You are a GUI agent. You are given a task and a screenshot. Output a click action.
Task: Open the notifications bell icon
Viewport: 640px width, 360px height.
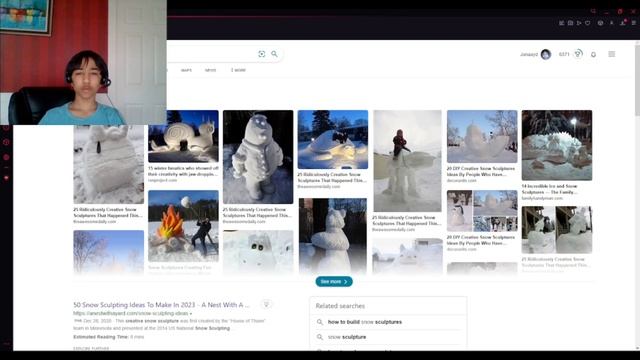593,54
